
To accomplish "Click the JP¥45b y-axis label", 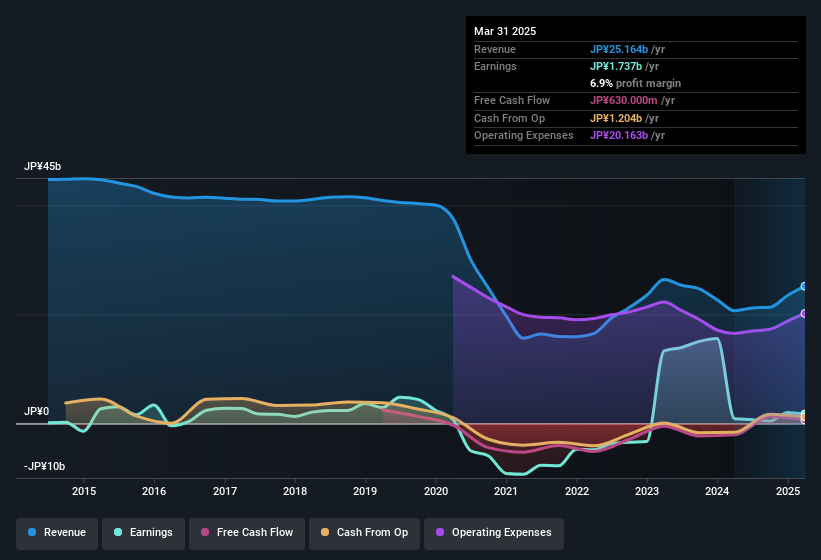I will pyautogui.click(x=42, y=166).
